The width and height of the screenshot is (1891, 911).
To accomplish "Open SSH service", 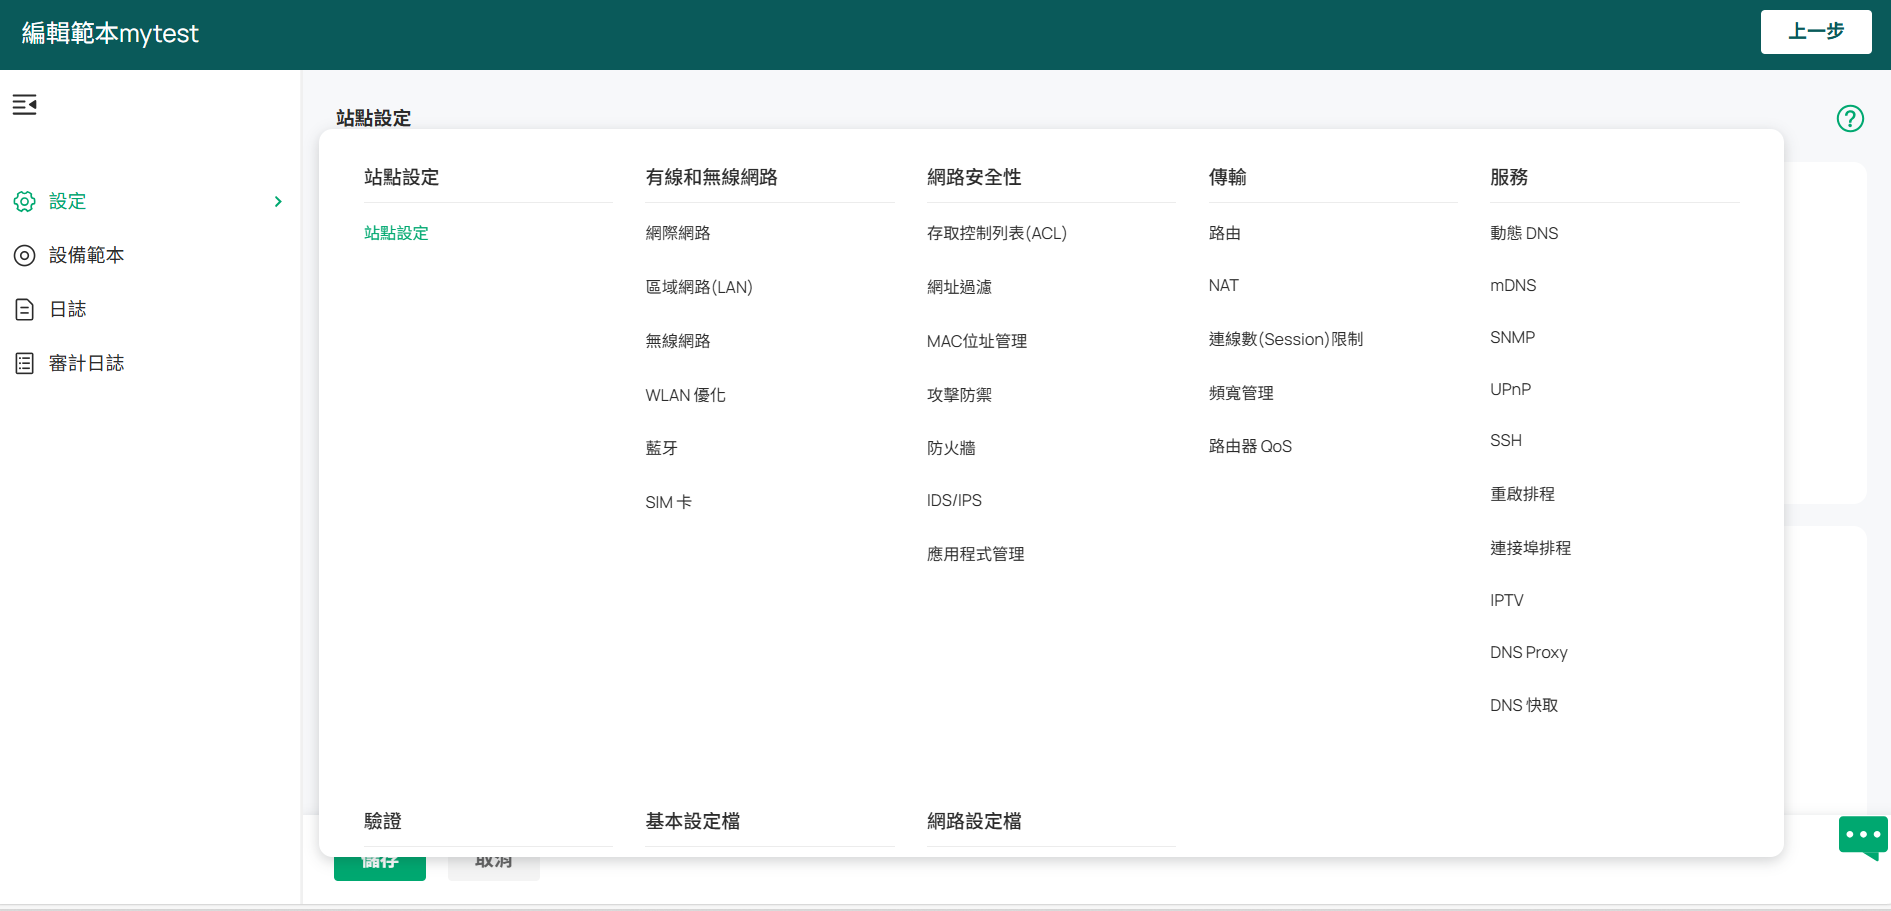I will 1506,440.
